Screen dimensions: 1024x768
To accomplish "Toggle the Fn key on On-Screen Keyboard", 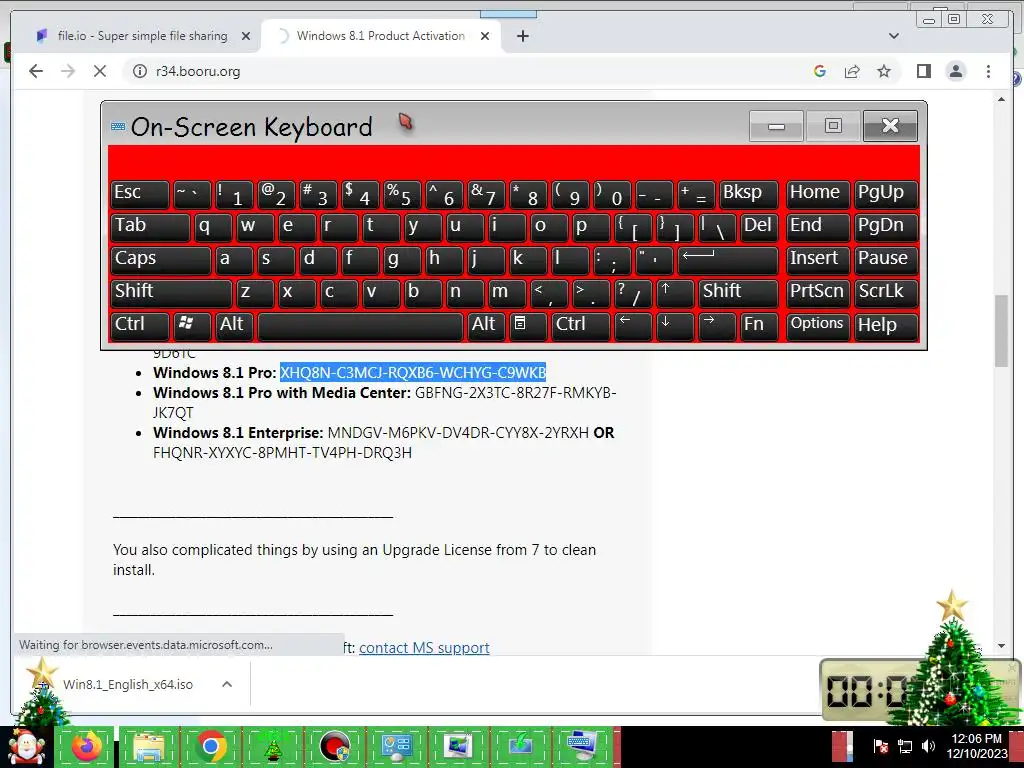I will [x=759, y=326].
